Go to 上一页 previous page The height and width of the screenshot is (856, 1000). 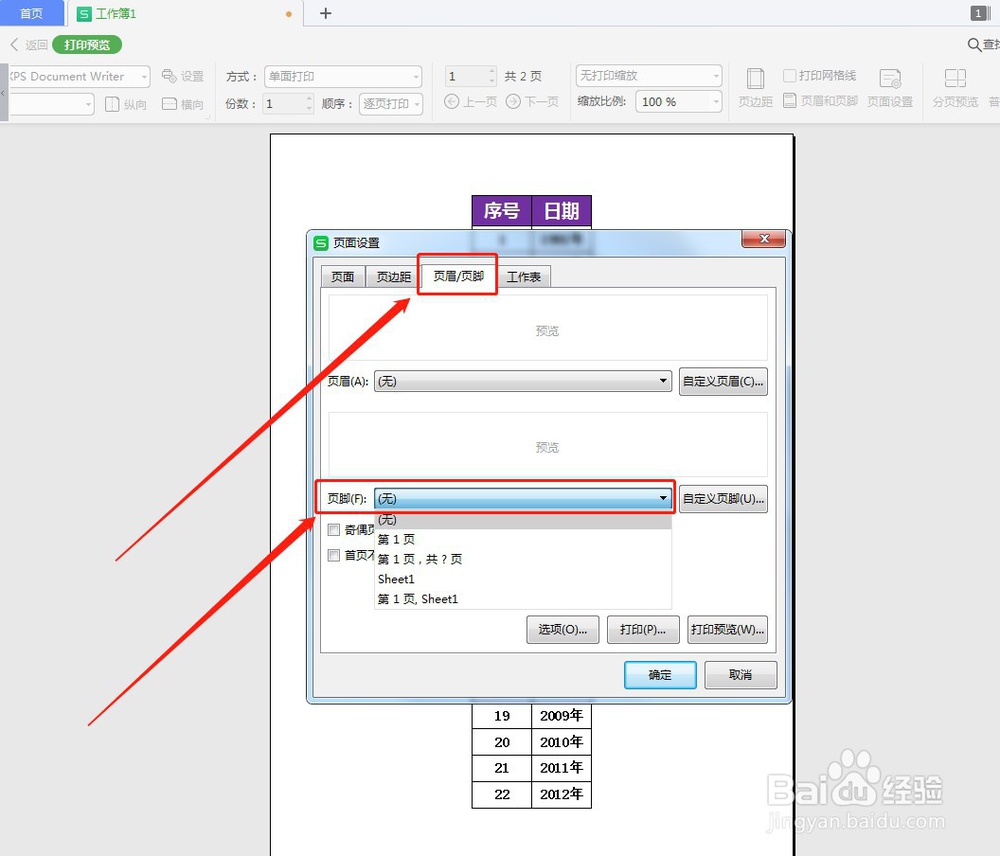pos(471,101)
